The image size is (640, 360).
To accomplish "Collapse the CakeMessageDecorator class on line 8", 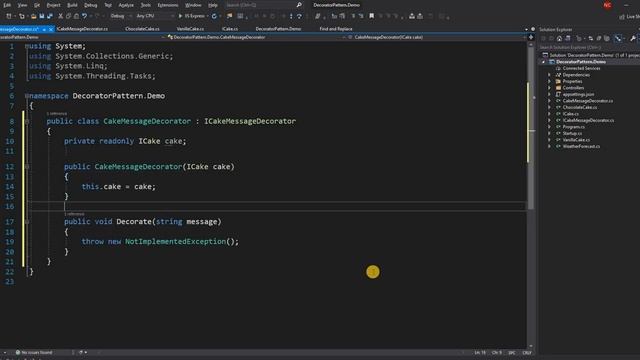I will (x=27, y=122).
